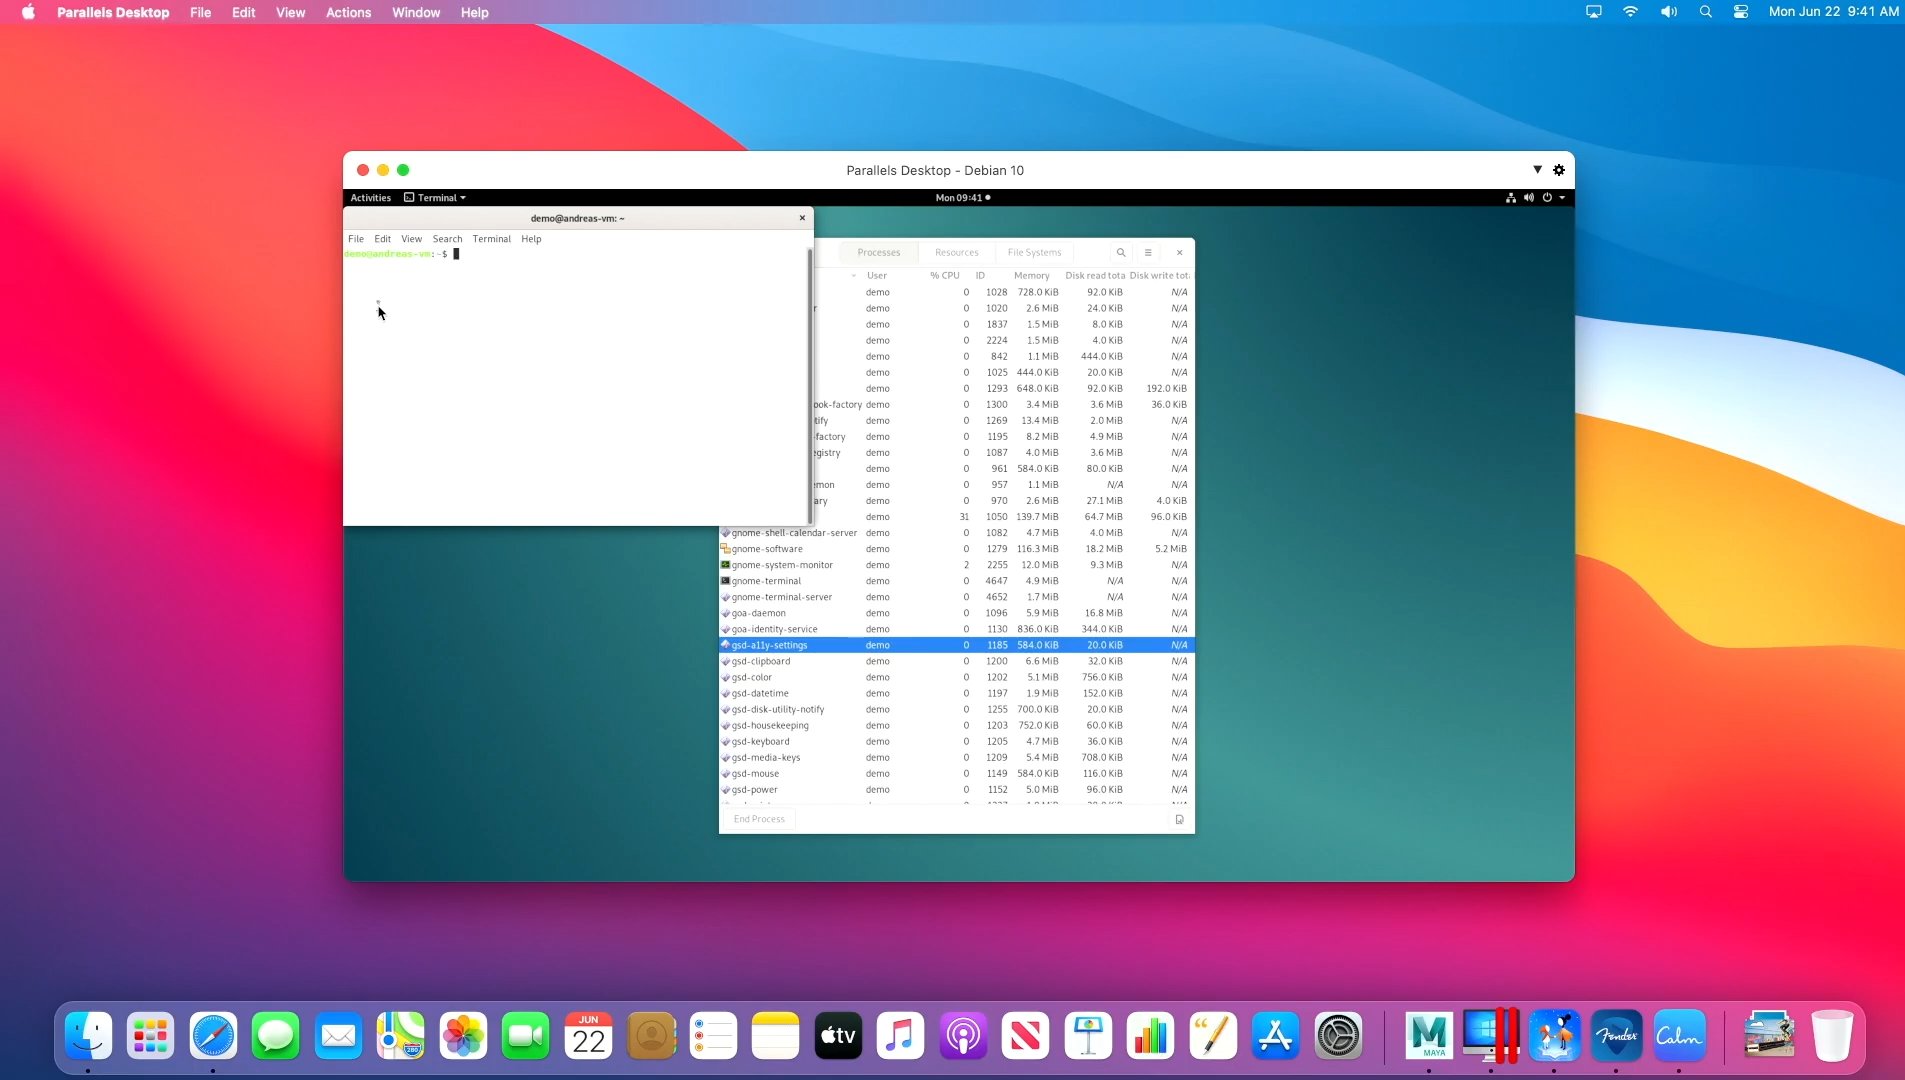Open Parallels configuration gear icon
1905x1080 pixels.
click(x=1558, y=170)
